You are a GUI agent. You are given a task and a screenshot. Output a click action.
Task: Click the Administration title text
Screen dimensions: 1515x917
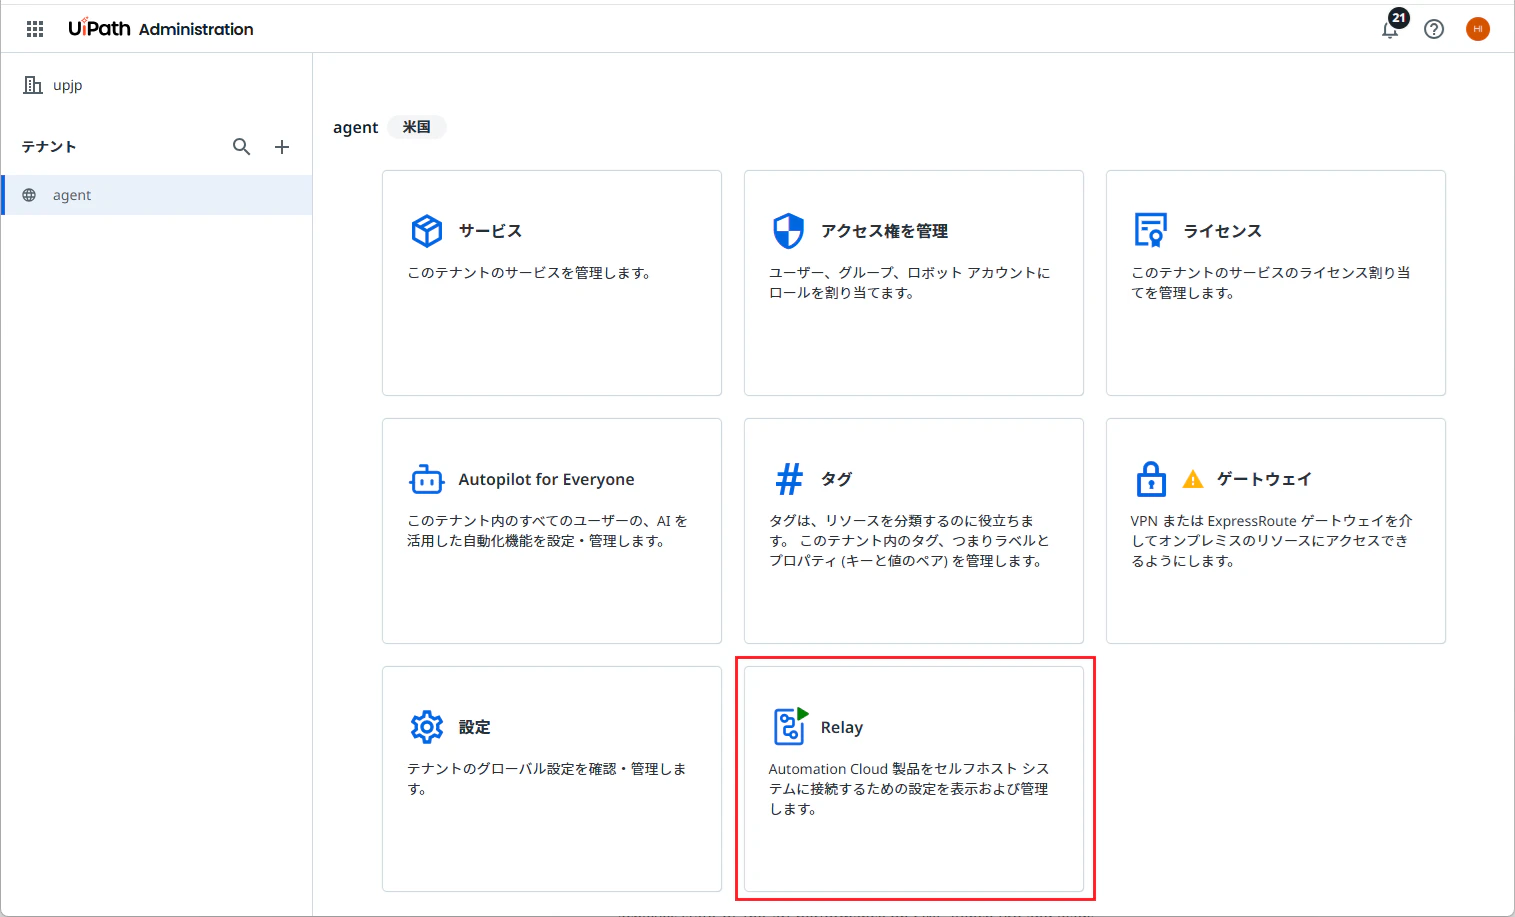196,29
